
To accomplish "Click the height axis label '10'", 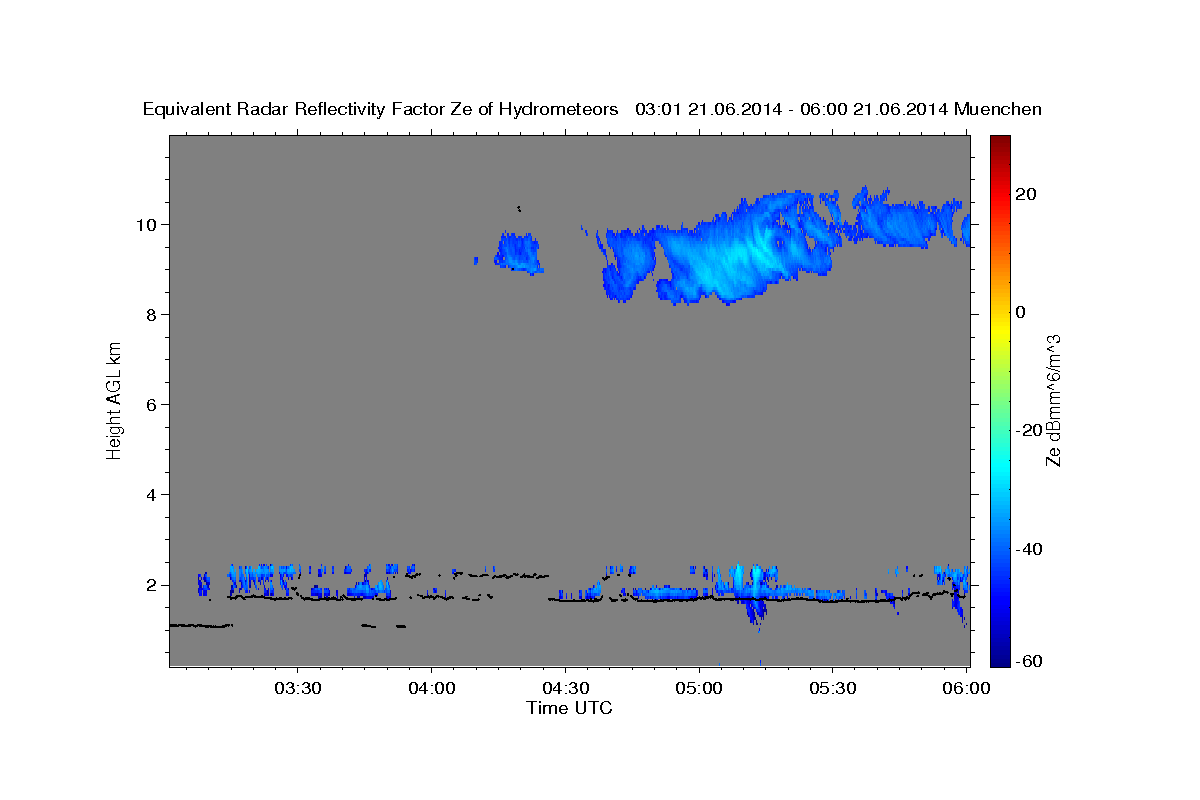I will pos(148,224).
